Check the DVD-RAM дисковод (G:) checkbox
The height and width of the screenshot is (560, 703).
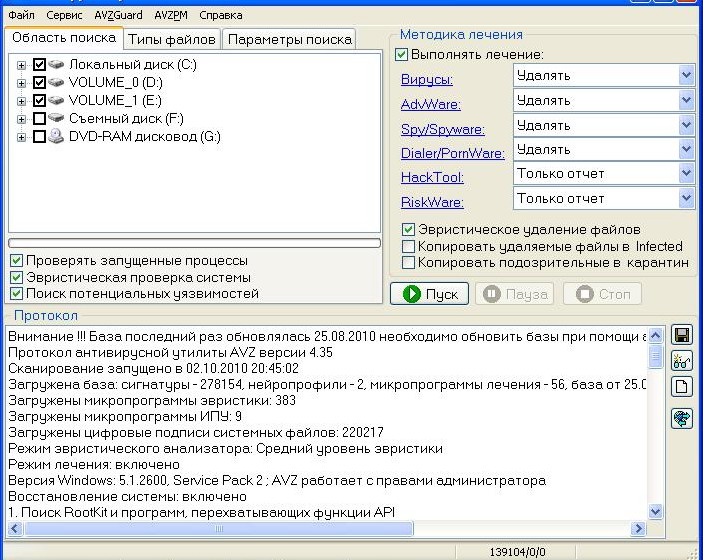point(39,136)
